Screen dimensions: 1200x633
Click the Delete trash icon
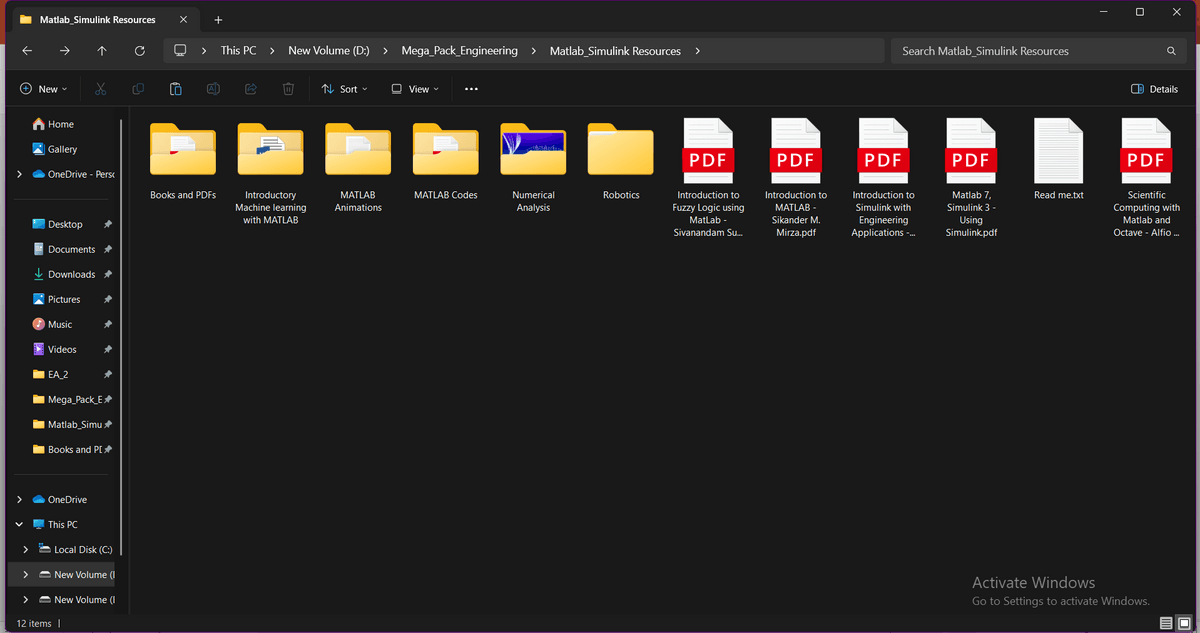tap(288, 89)
